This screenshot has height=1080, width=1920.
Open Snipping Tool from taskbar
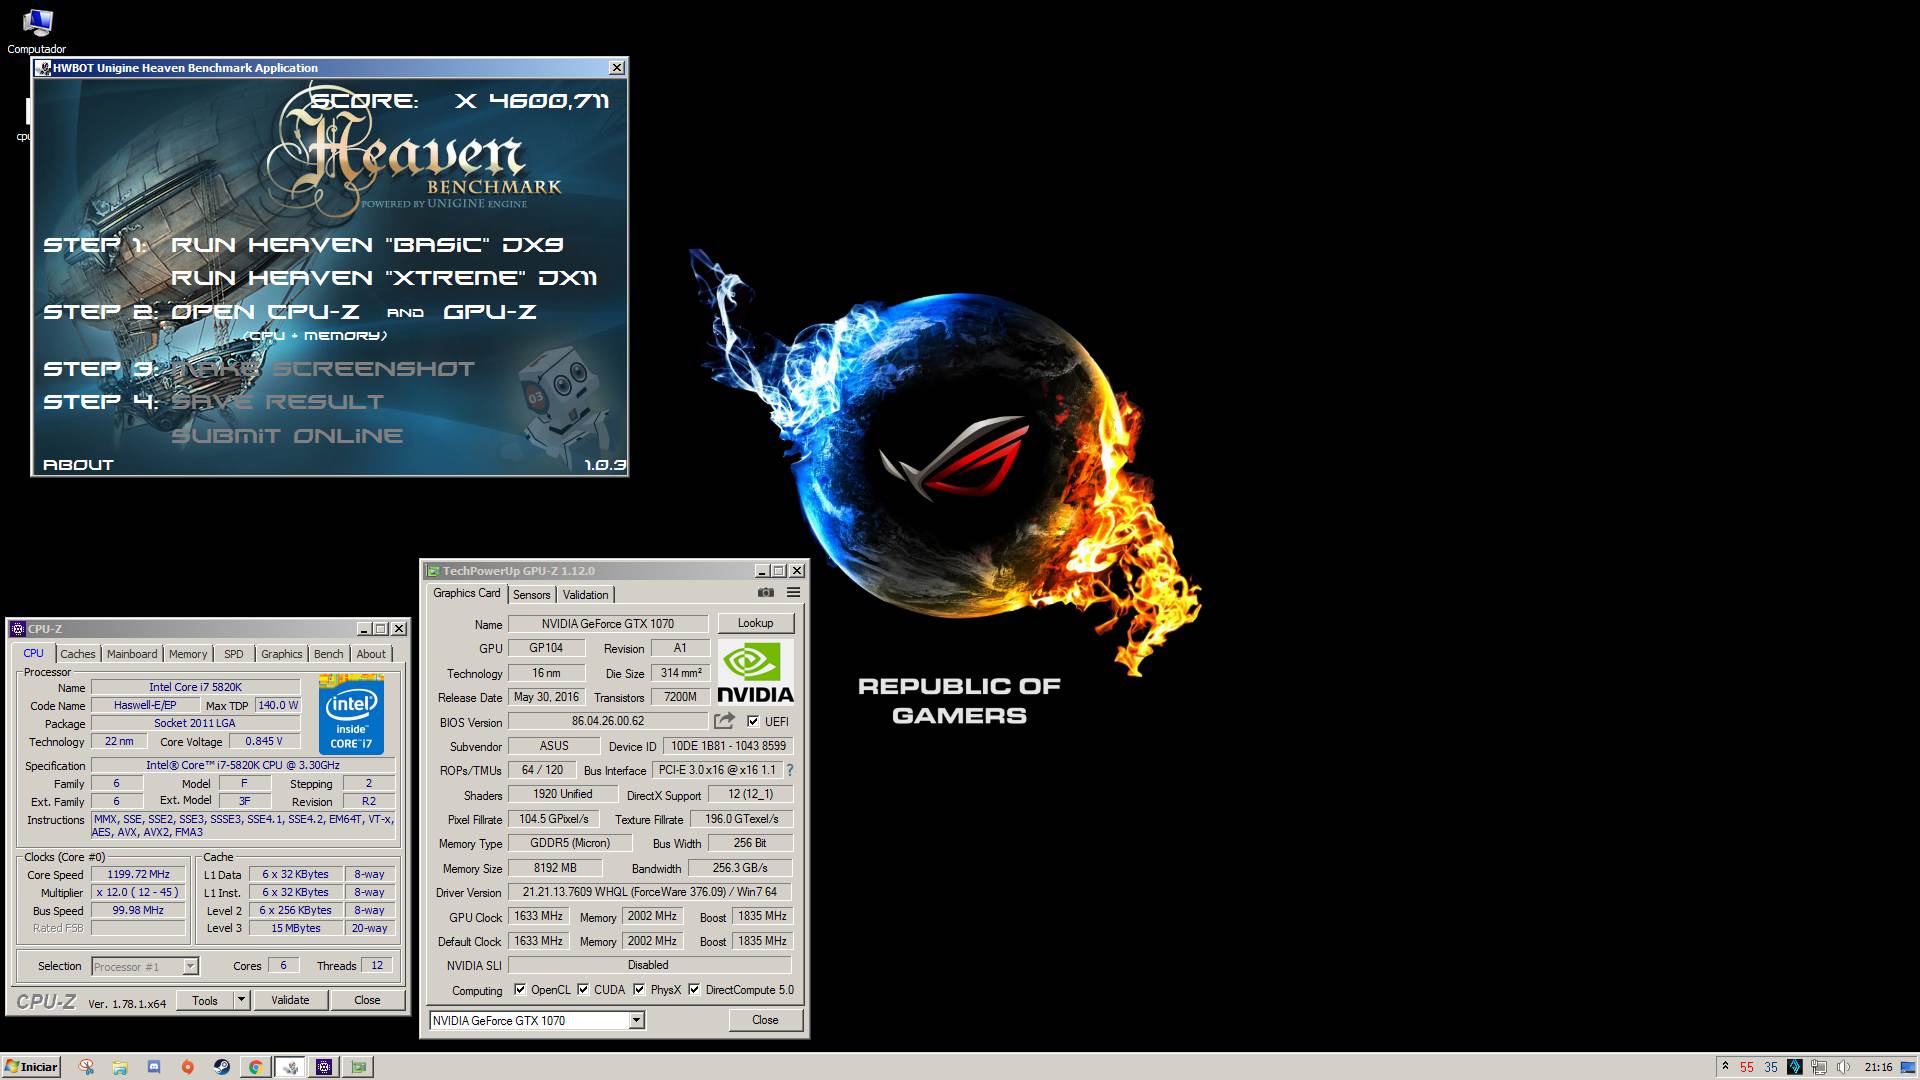tap(86, 1067)
